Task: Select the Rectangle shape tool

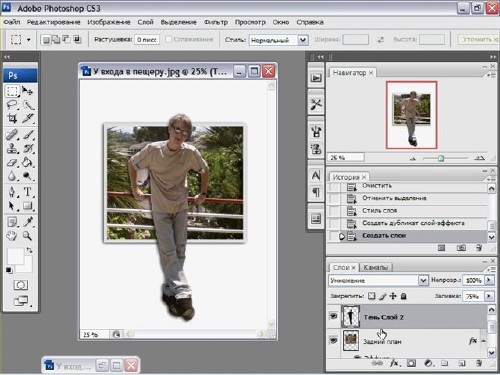Action: point(28,206)
